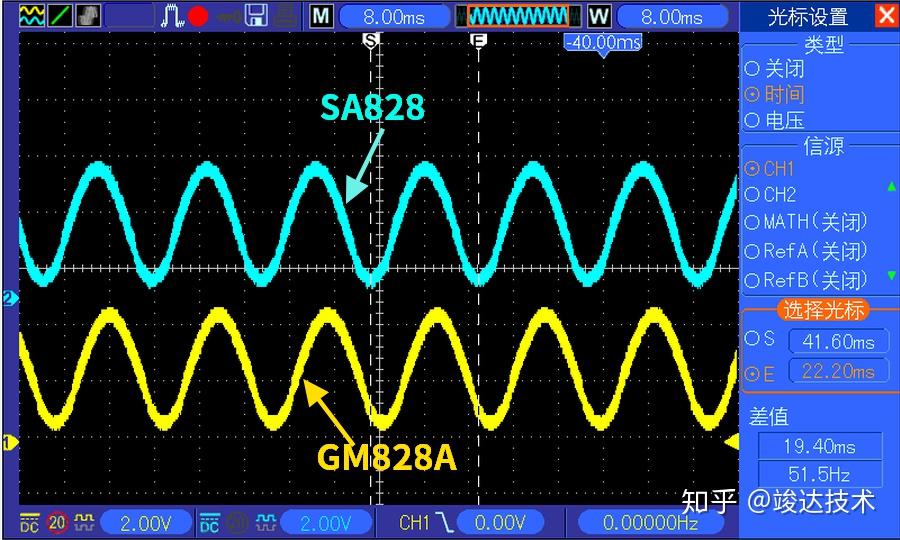Image resolution: width=900 pixels, height=540 pixels.
Task: Click the CH1 trigger source label
Action: click(414, 522)
